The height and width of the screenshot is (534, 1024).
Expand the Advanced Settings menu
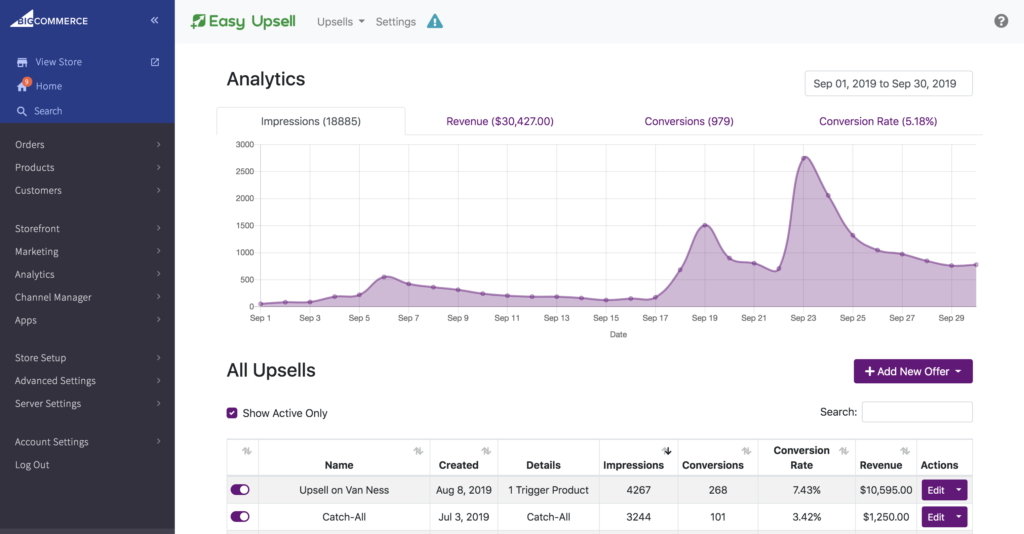click(88, 381)
